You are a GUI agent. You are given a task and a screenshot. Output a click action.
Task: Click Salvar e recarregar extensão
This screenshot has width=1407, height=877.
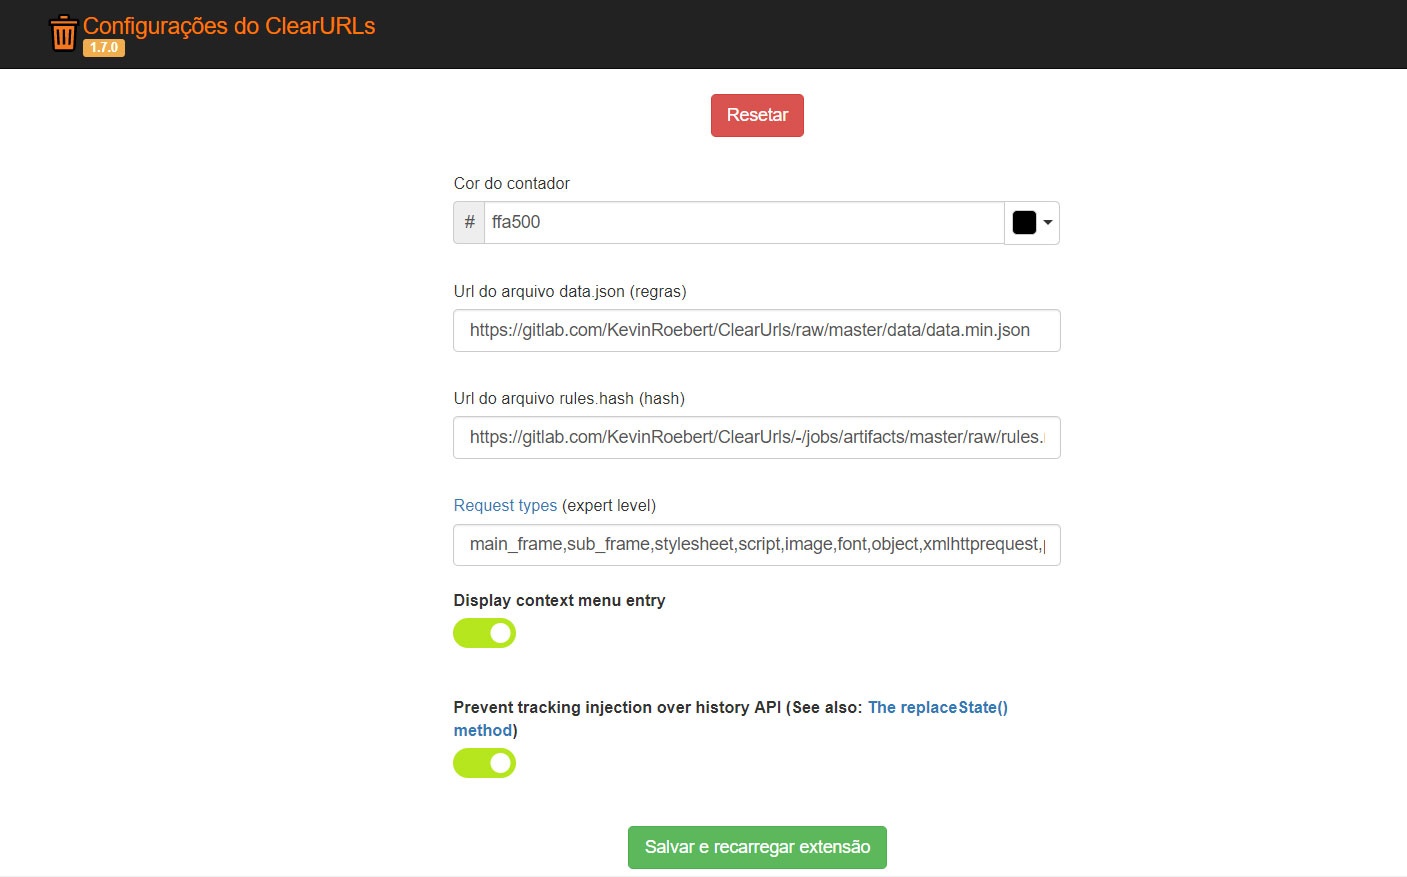point(757,847)
